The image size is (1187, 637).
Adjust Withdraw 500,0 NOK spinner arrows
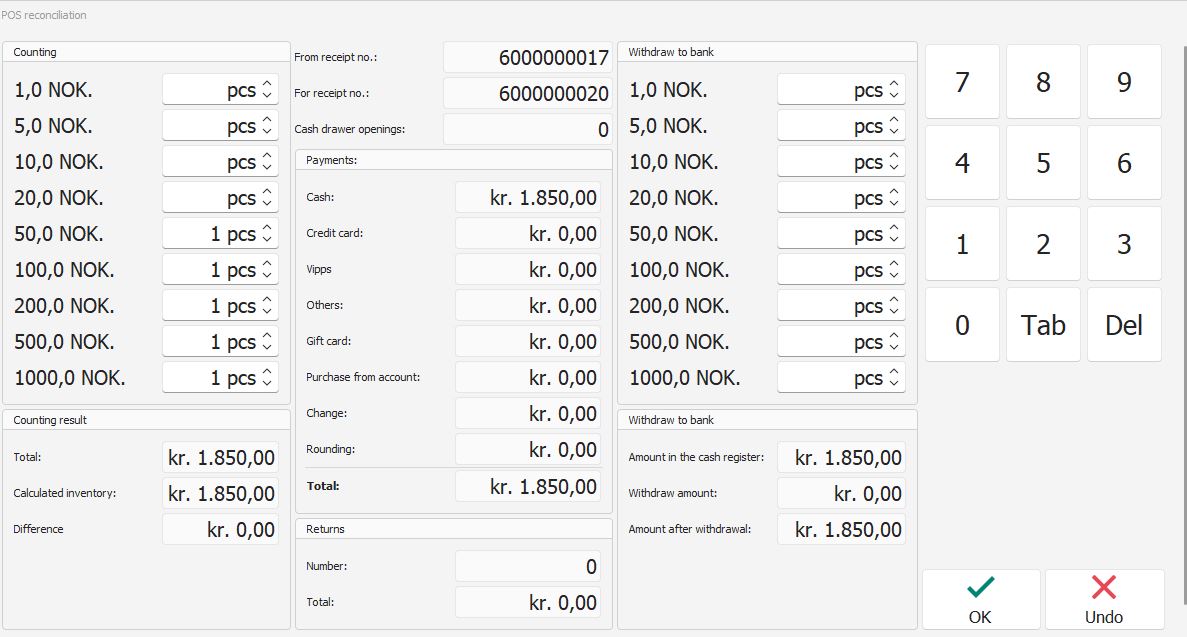(x=894, y=342)
